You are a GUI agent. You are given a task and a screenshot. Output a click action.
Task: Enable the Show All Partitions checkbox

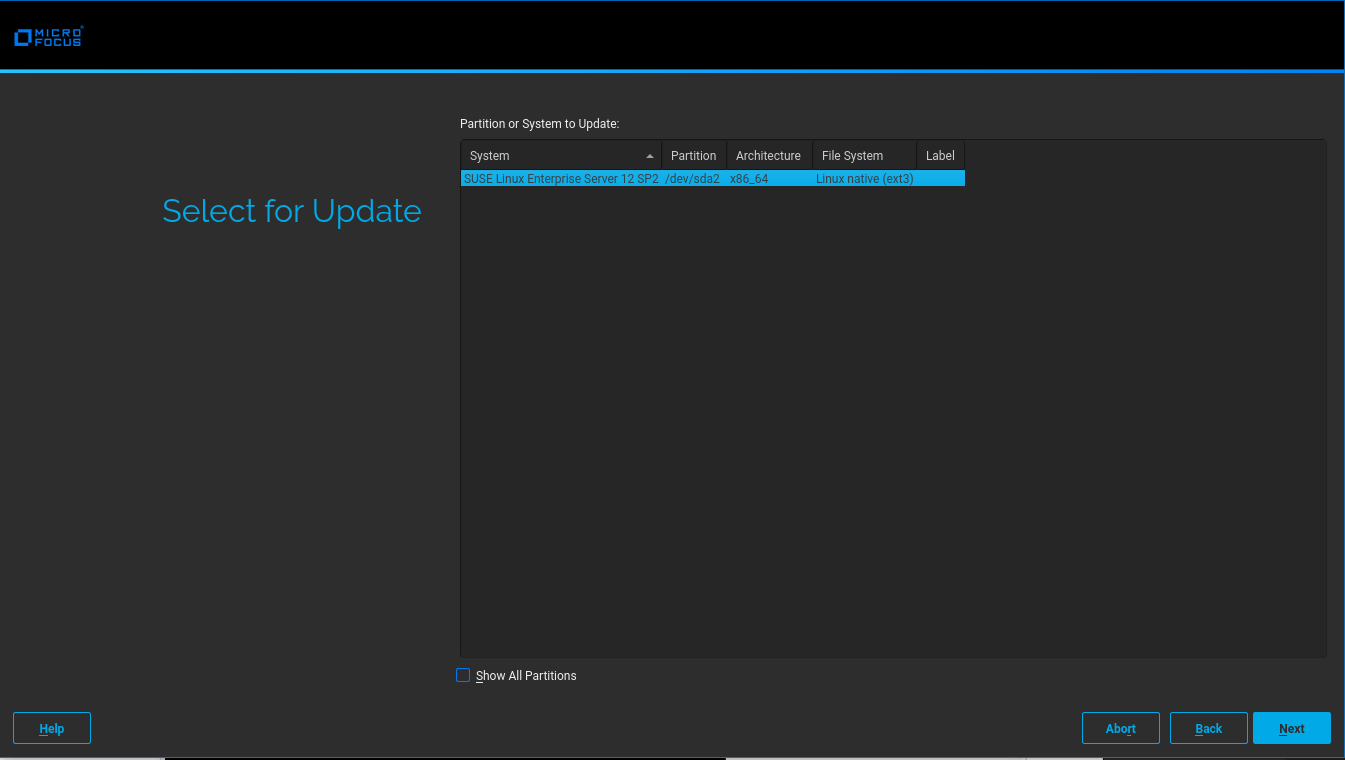pos(463,676)
